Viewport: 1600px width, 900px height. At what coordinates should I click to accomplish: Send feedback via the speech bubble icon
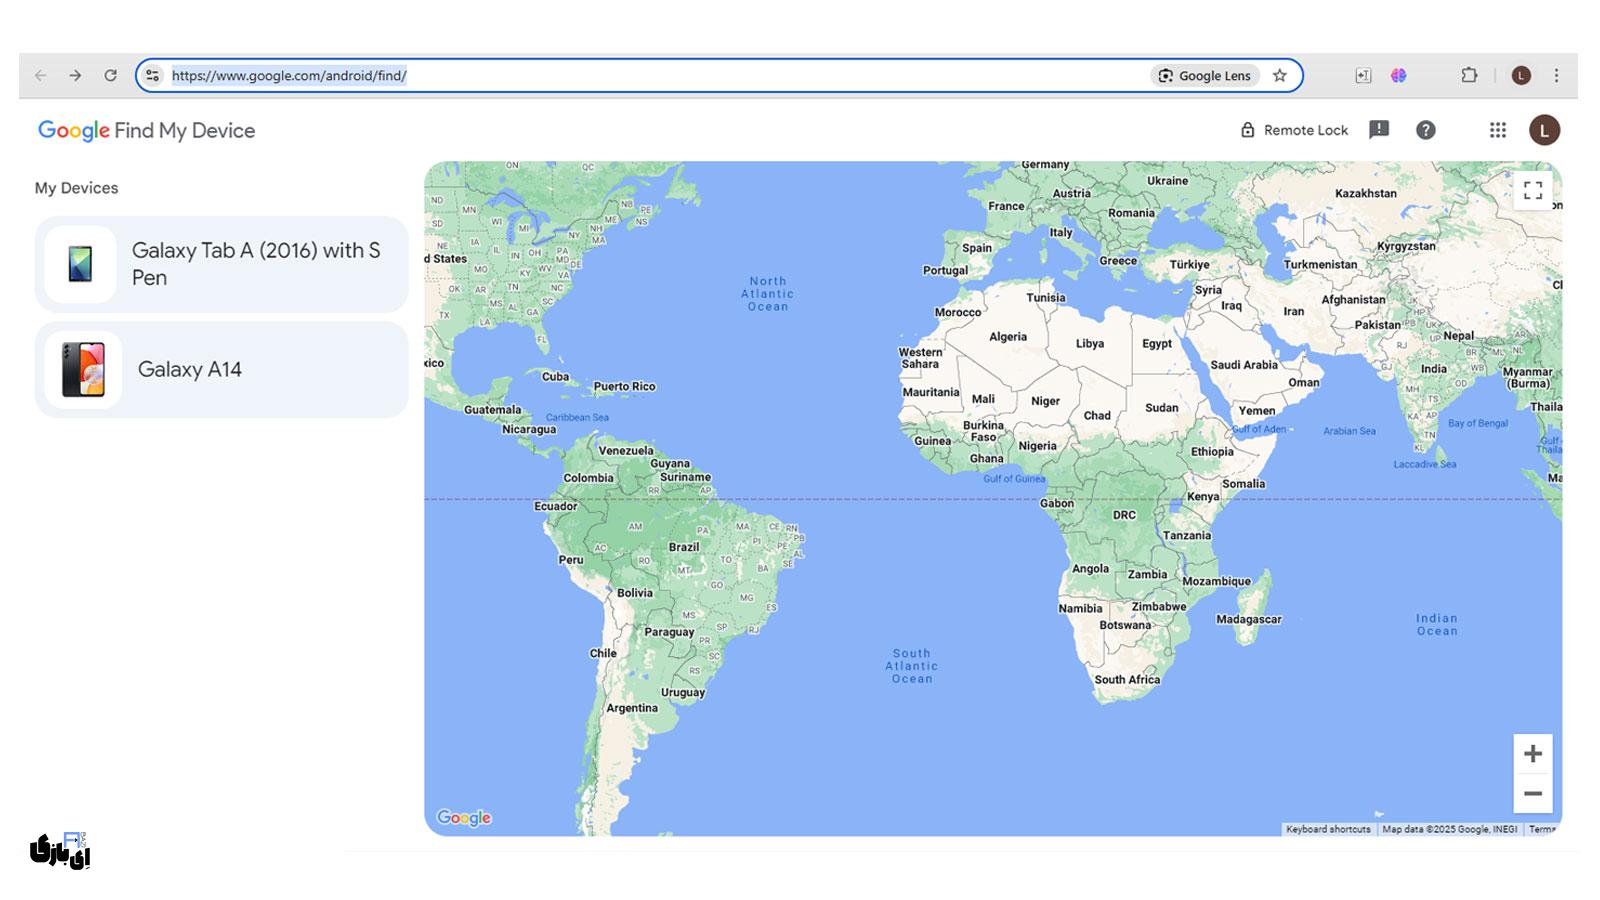pos(1379,130)
